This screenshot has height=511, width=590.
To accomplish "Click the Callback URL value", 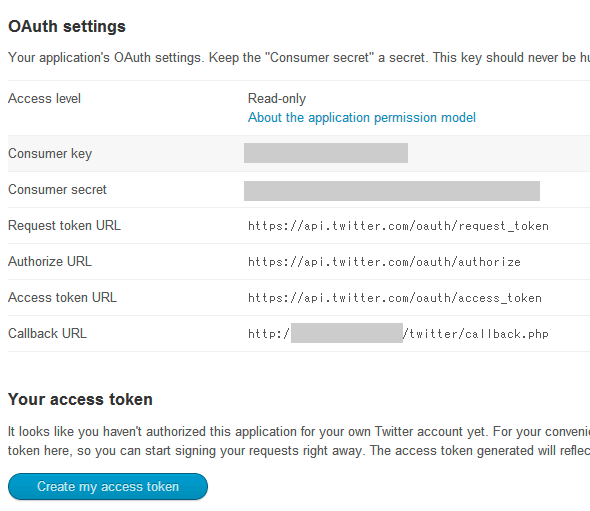I will 398,333.
